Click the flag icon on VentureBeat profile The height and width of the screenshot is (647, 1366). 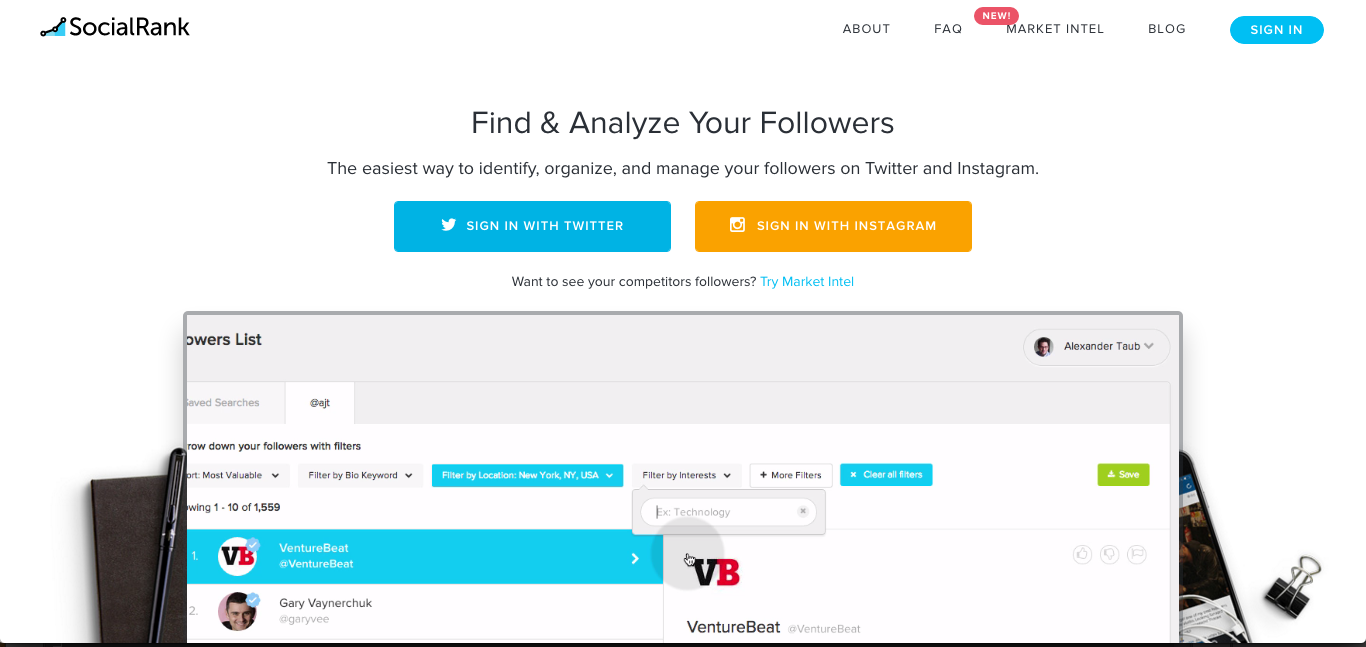click(x=1137, y=553)
